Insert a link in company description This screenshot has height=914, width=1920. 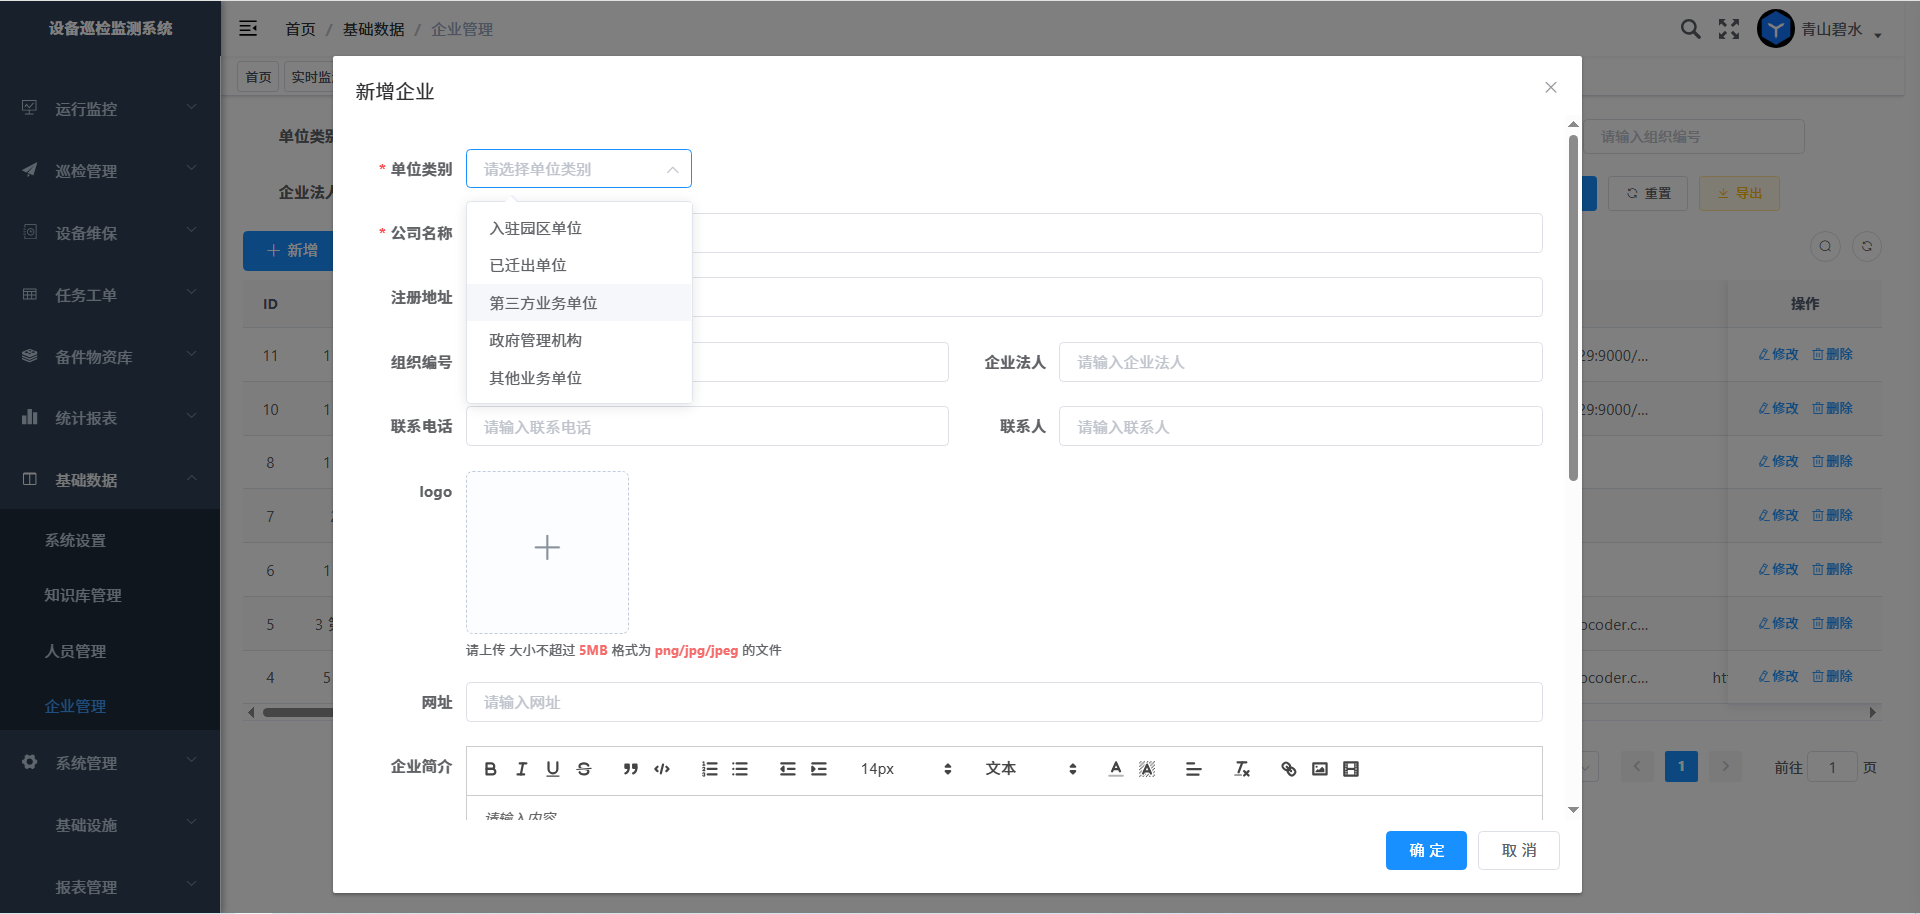(1288, 769)
